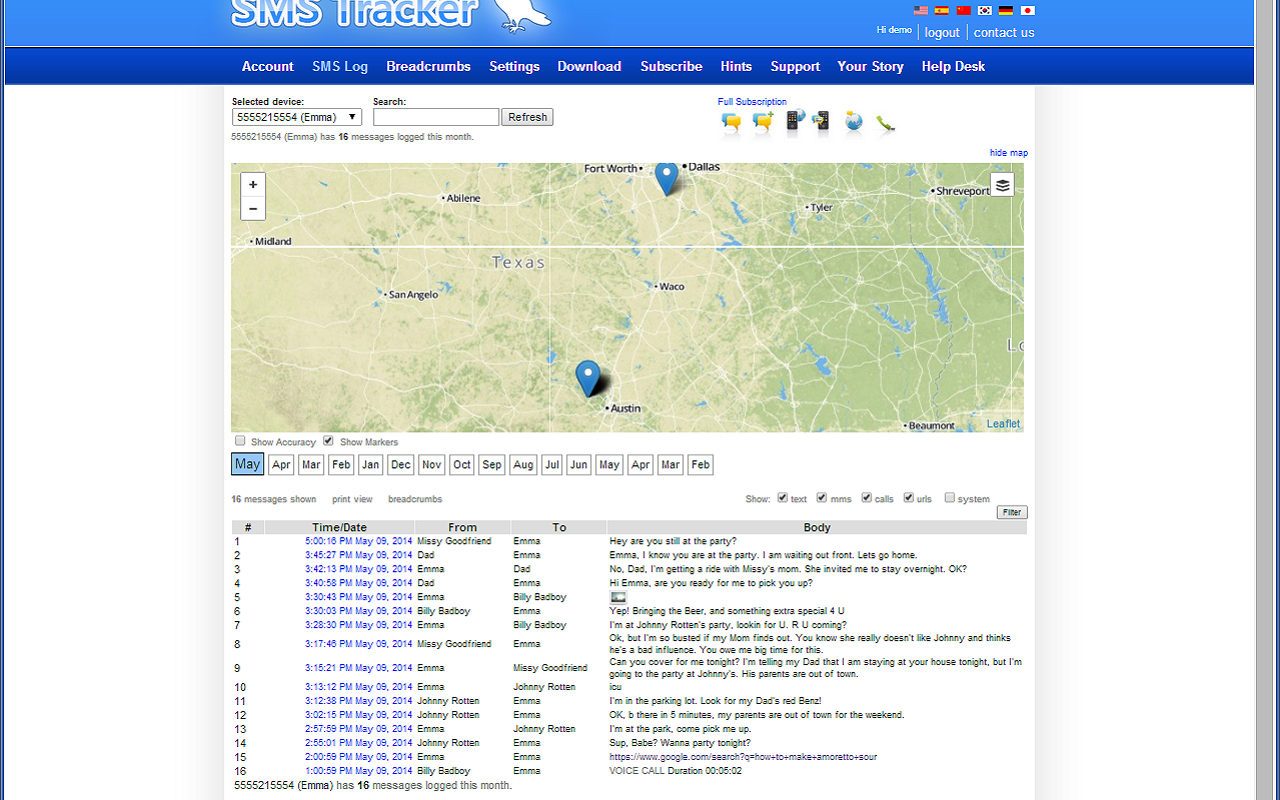1280x800 pixels.
Task: Go to the Settings menu
Action: click(514, 66)
